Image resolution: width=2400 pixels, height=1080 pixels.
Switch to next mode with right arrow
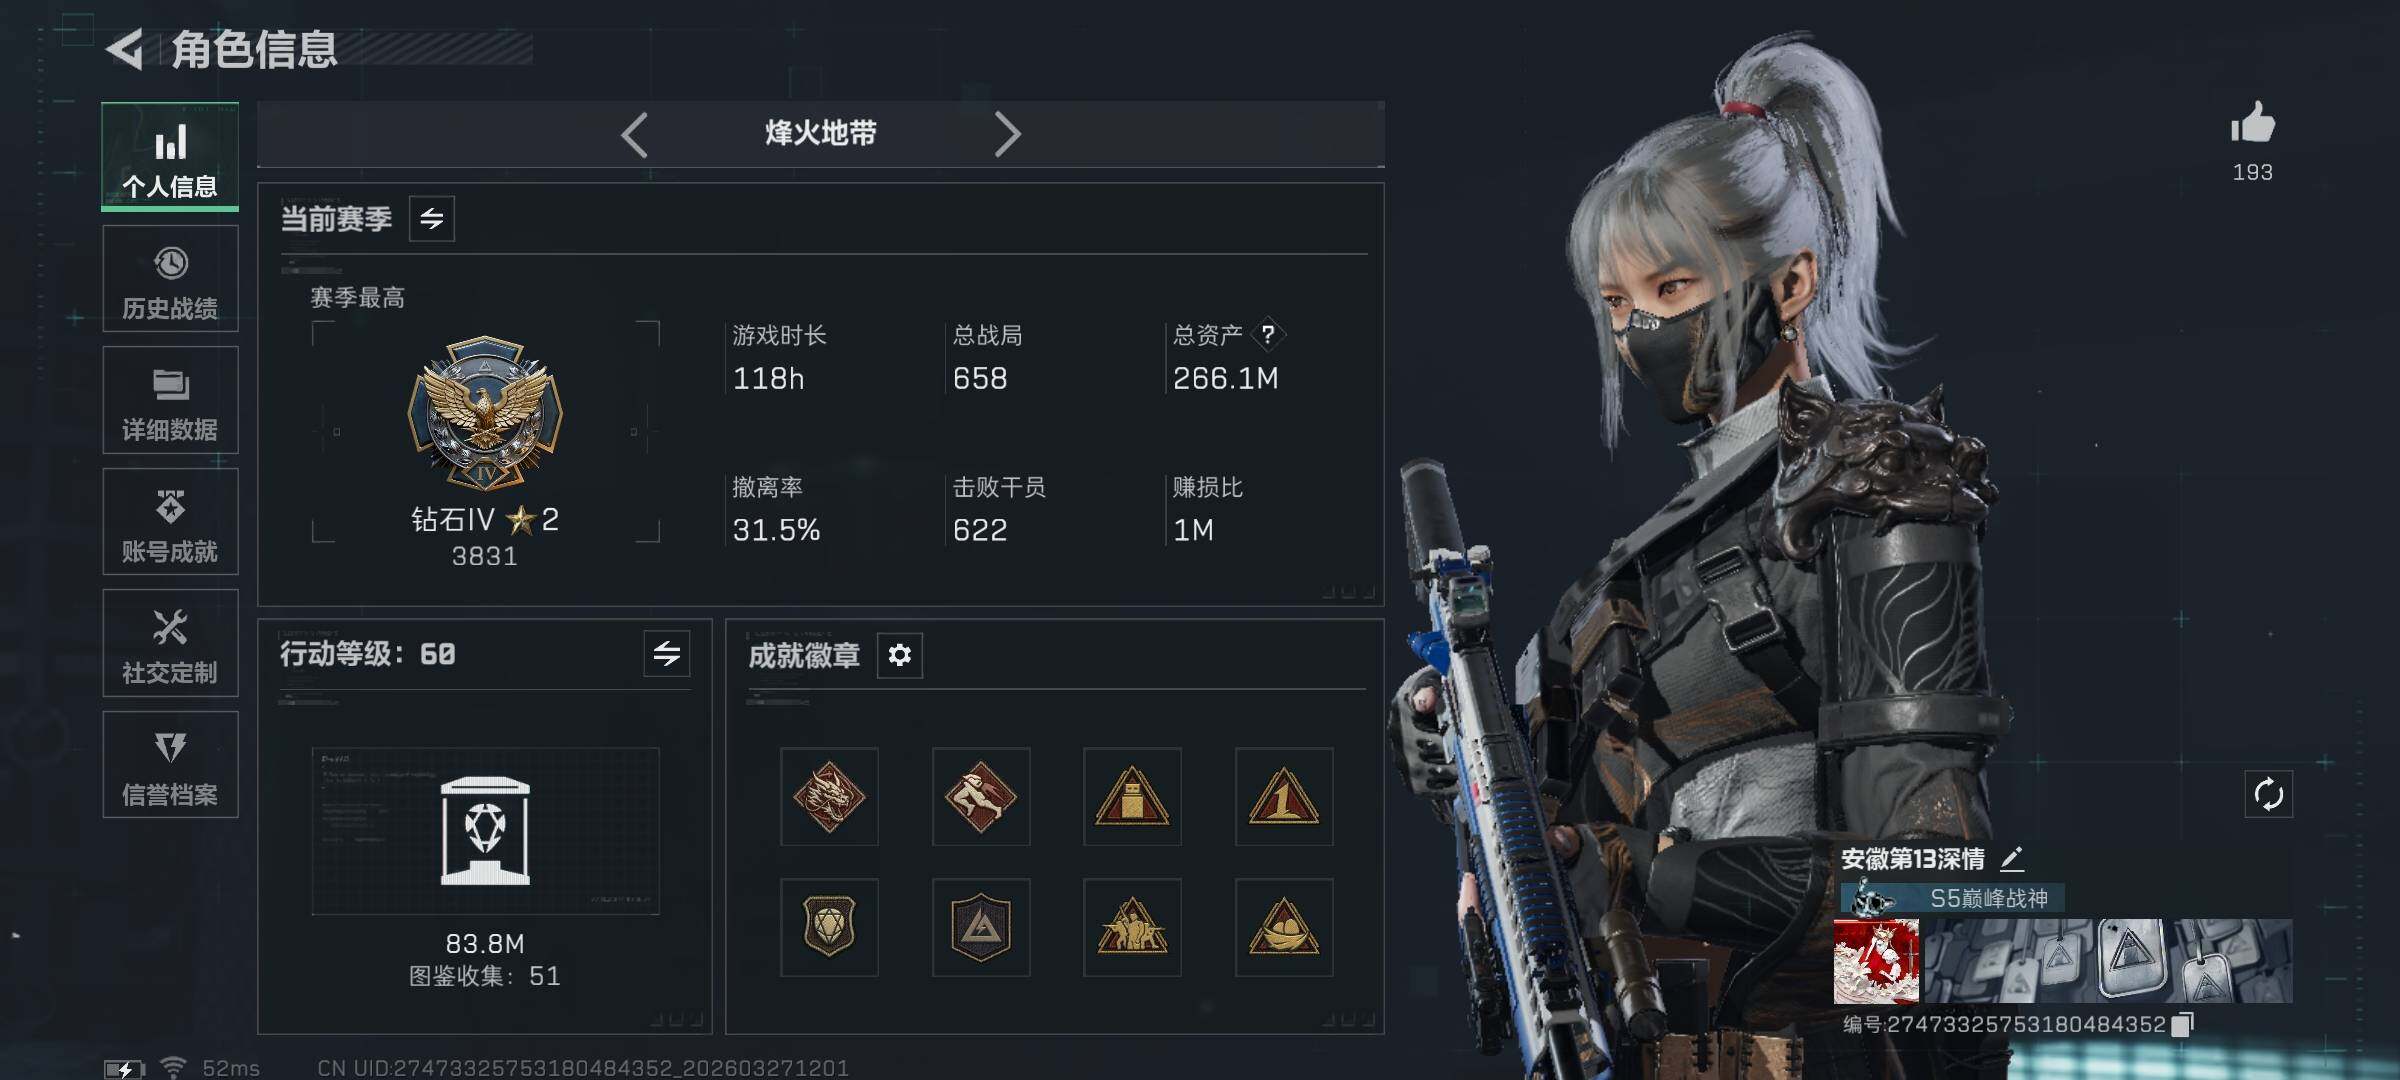coord(1007,134)
